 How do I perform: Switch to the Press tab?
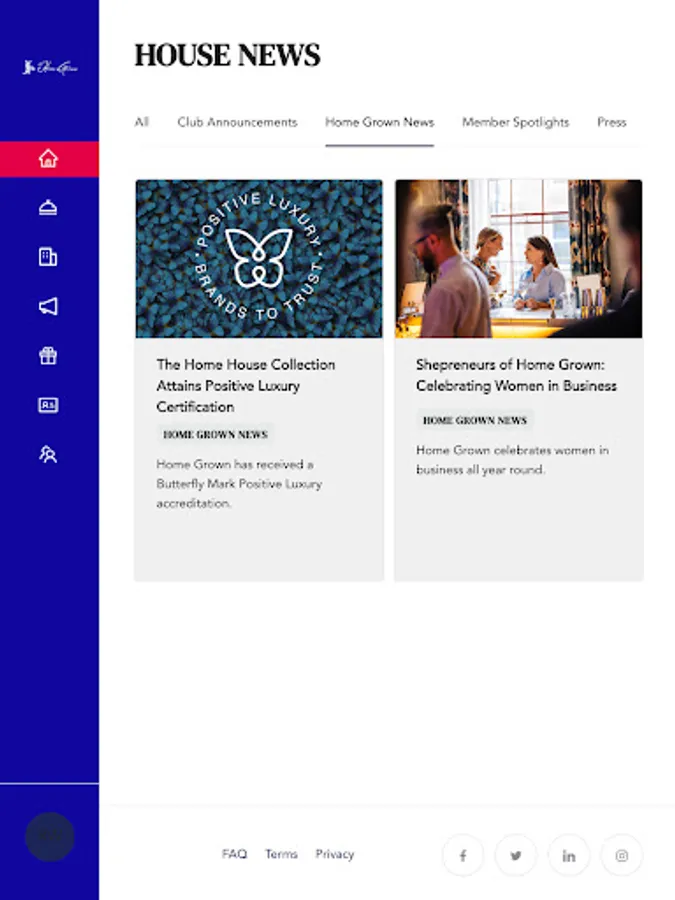(611, 122)
